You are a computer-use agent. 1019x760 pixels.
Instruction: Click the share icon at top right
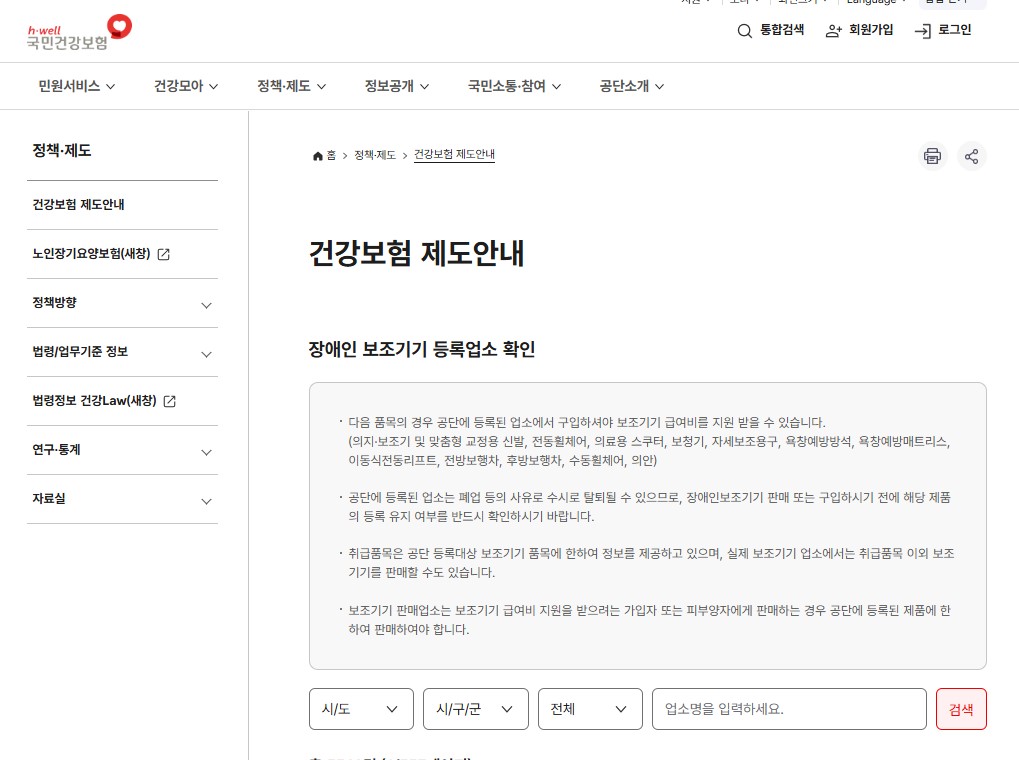[971, 156]
